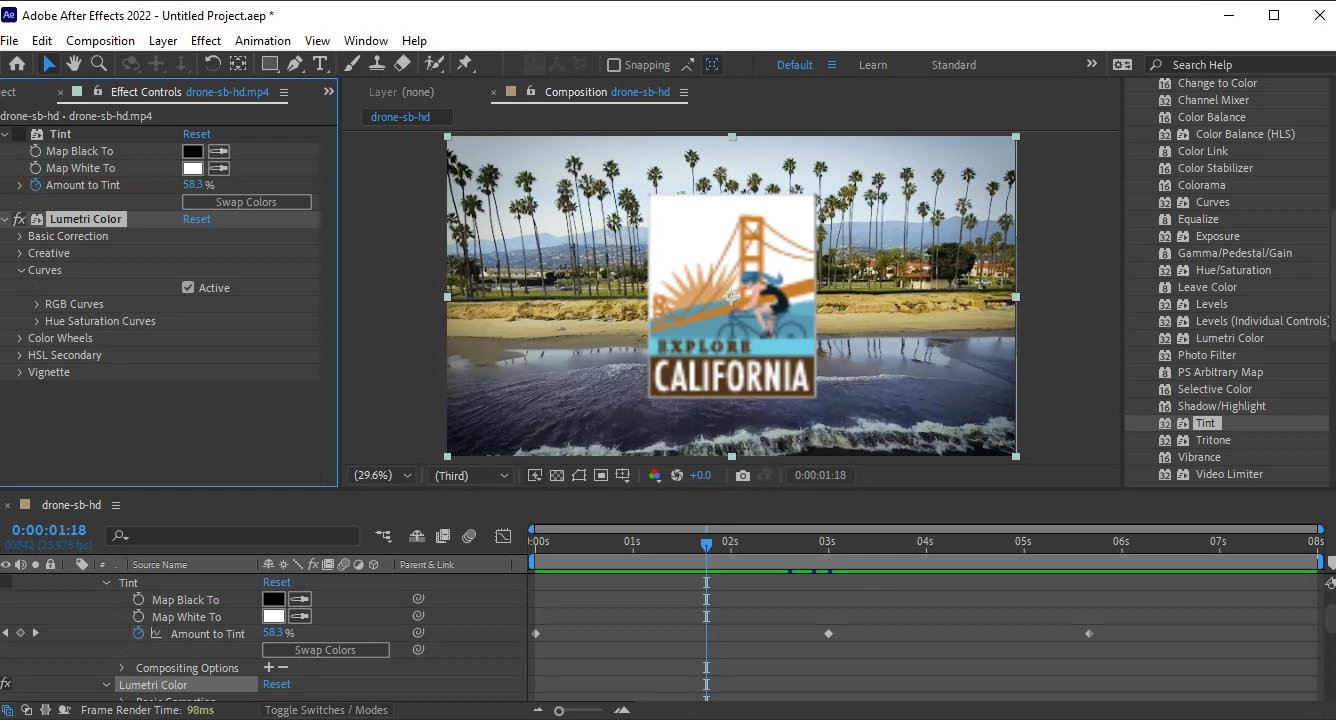Select the Zoom magnifier tool
This screenshot has height=720, width=1336.
[98, 64]
